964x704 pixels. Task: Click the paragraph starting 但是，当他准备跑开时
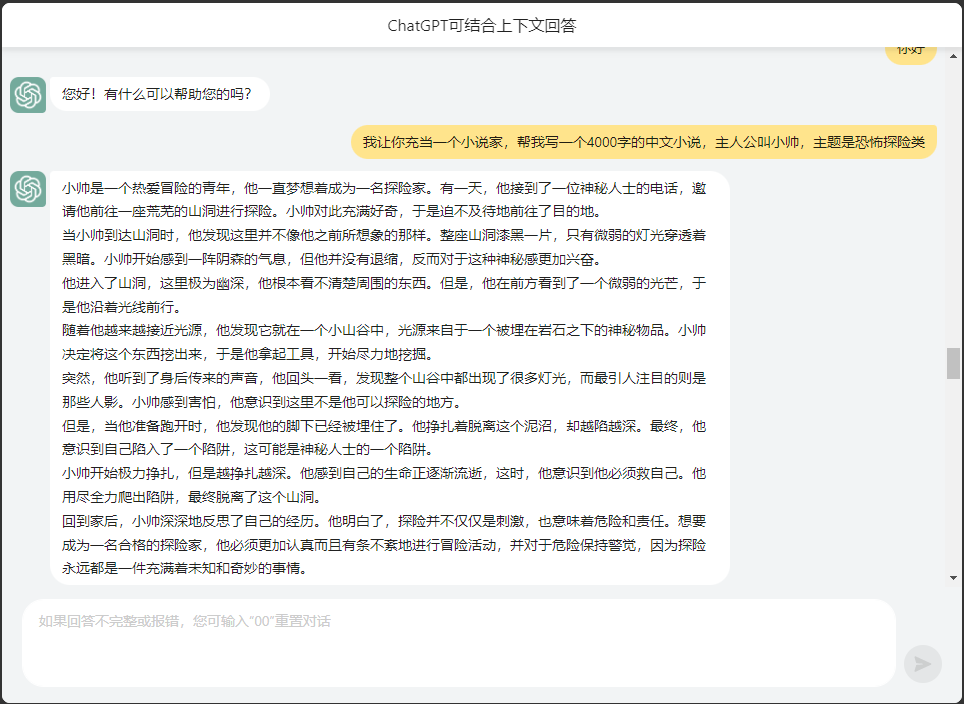[x=384, y=438]
